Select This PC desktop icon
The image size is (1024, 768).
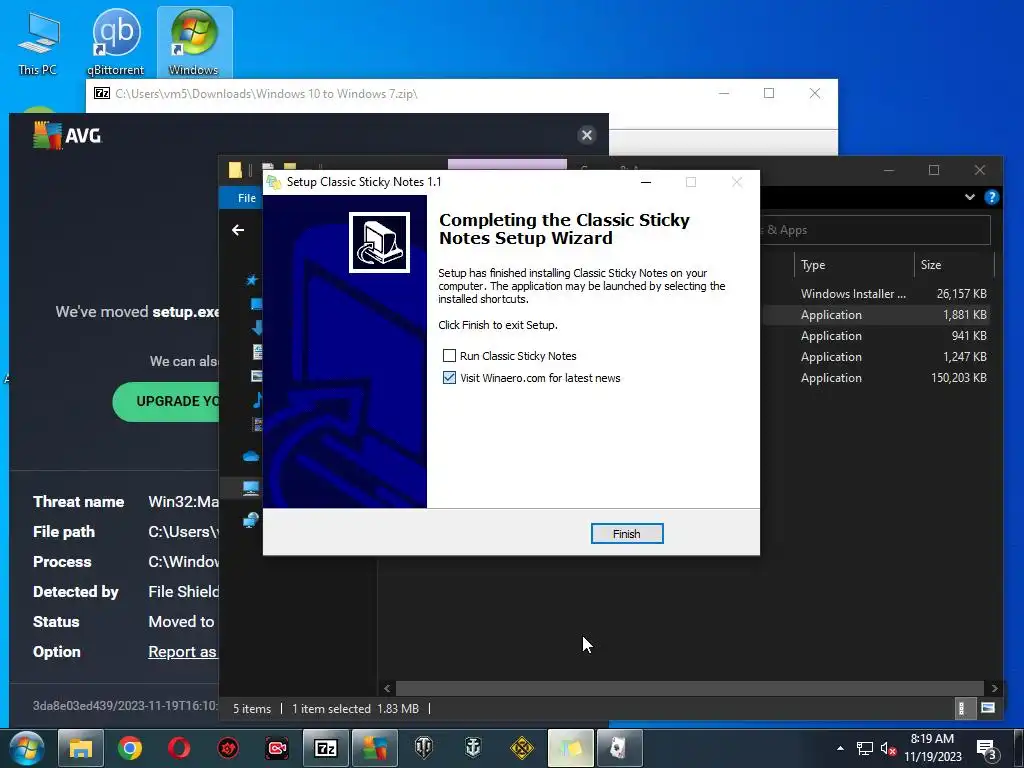tap(38, 42)
